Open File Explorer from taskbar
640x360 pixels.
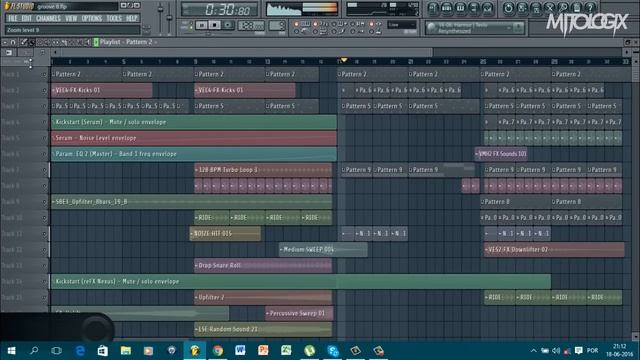pyautogui.click(x=125, y=351)
